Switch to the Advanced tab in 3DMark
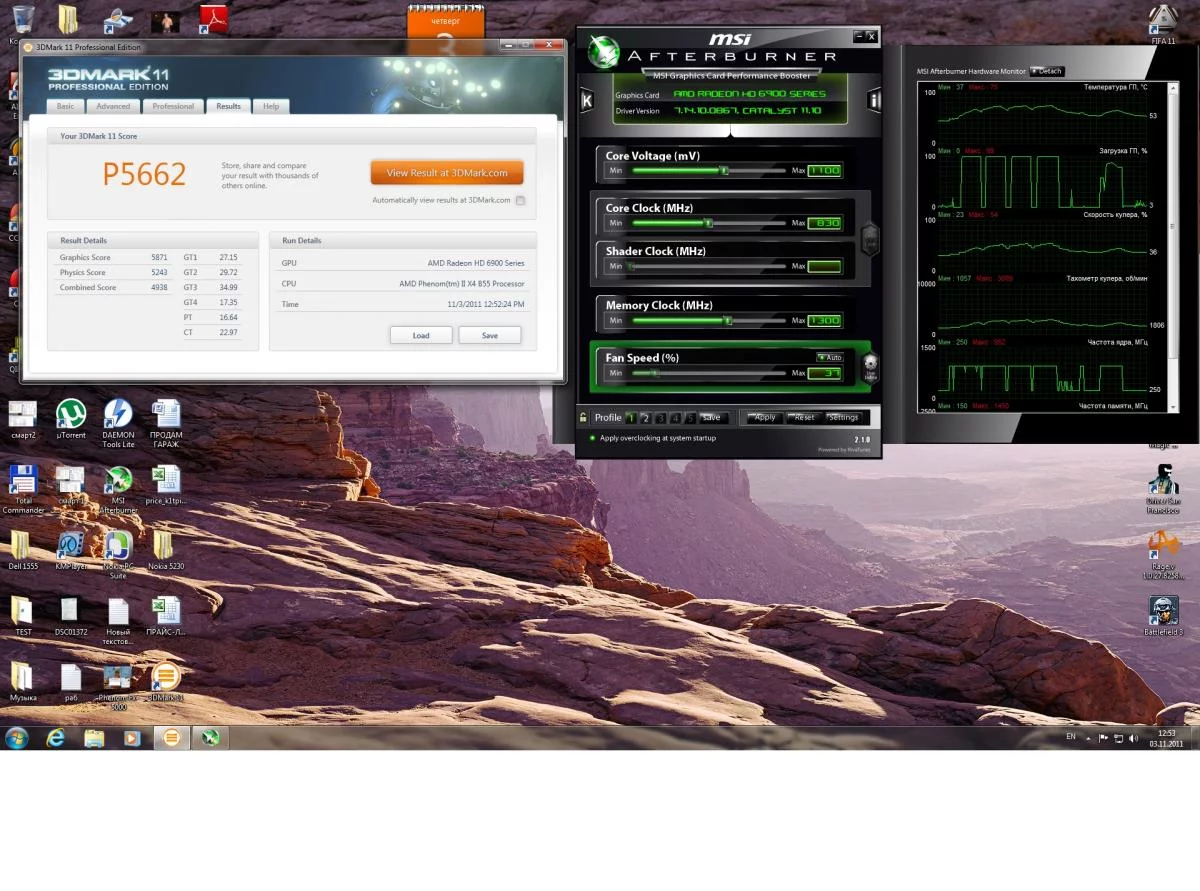Screen dimensions: 1200x891 (113, 106)
